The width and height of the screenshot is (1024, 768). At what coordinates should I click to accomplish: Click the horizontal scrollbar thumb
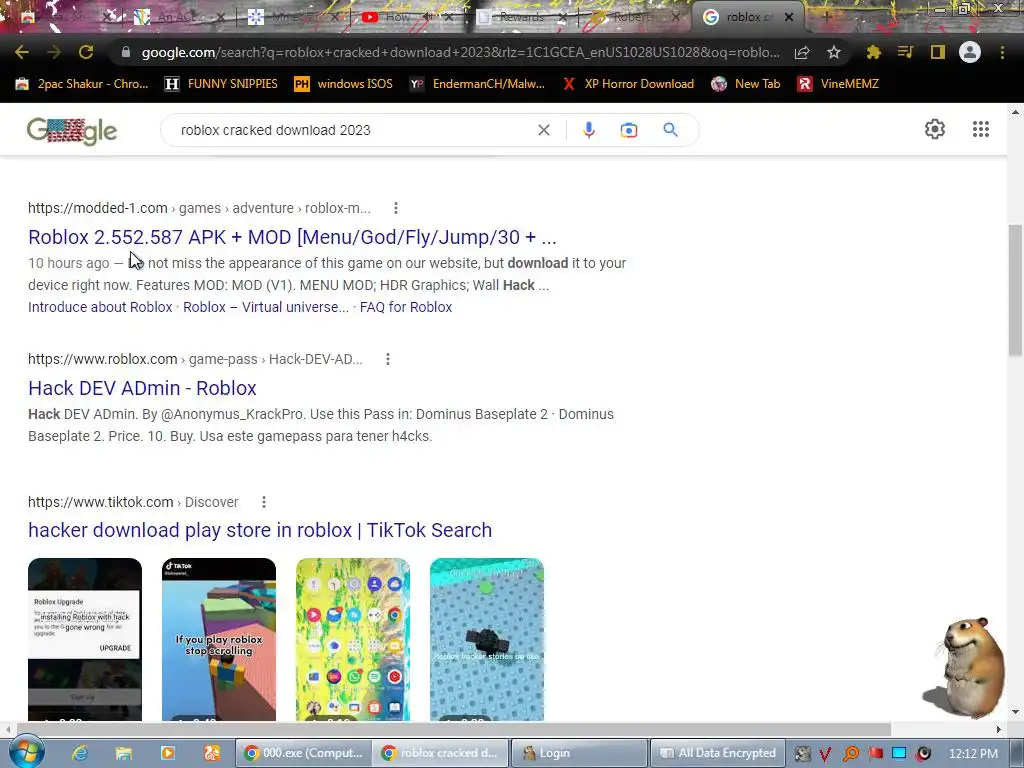click(453, 728)
